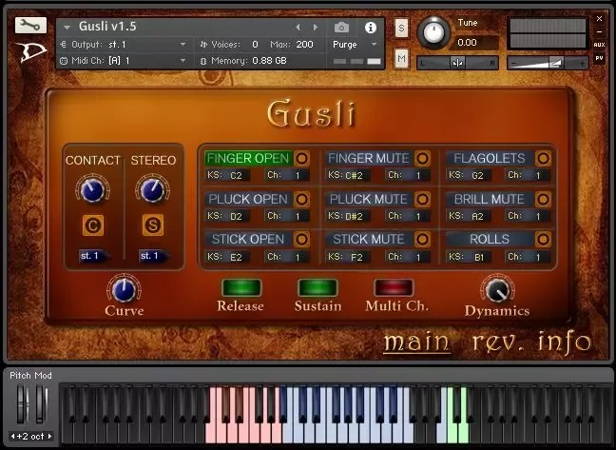Viewport: 616px width, 450px height.
Task: Enable the red Multi Ch. switch
Action: tap(394, 288)
